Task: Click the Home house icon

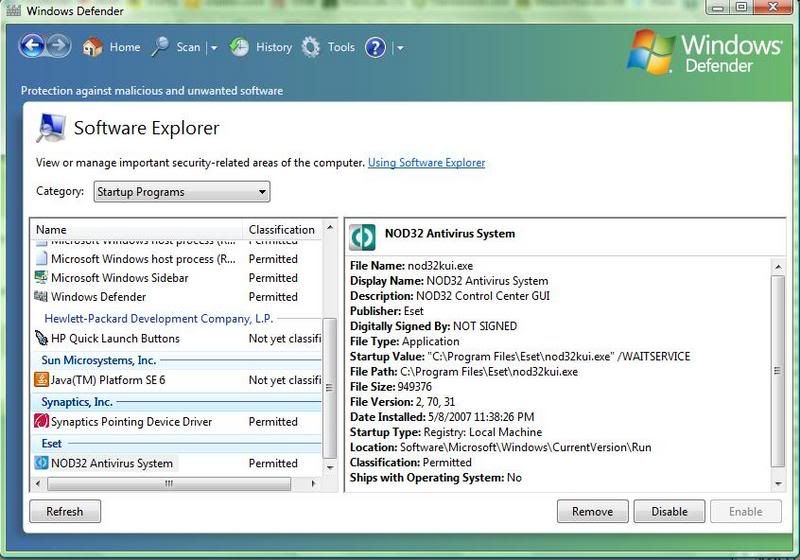Action: [x=92, y=47]
